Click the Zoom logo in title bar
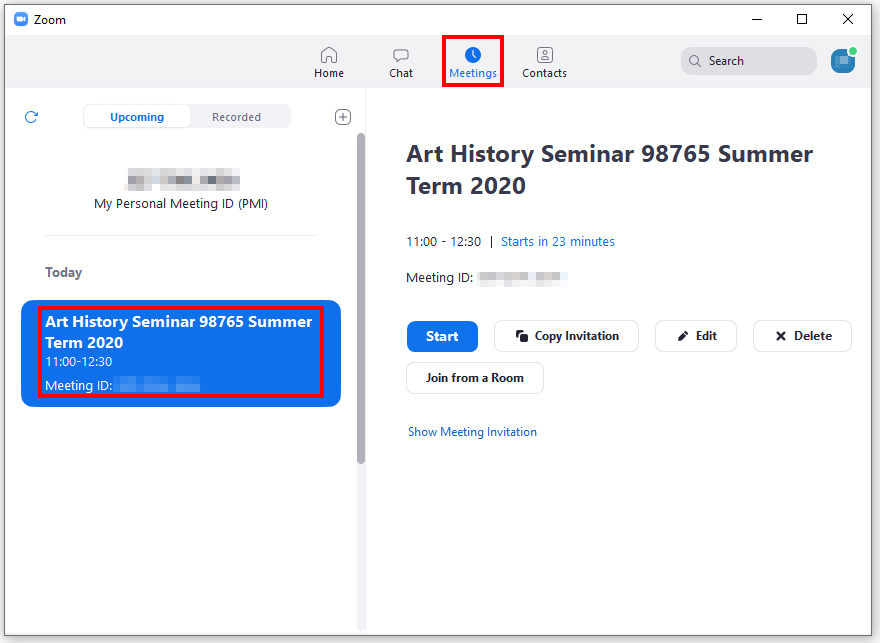The image size is (880, 643). pos(21,19)
